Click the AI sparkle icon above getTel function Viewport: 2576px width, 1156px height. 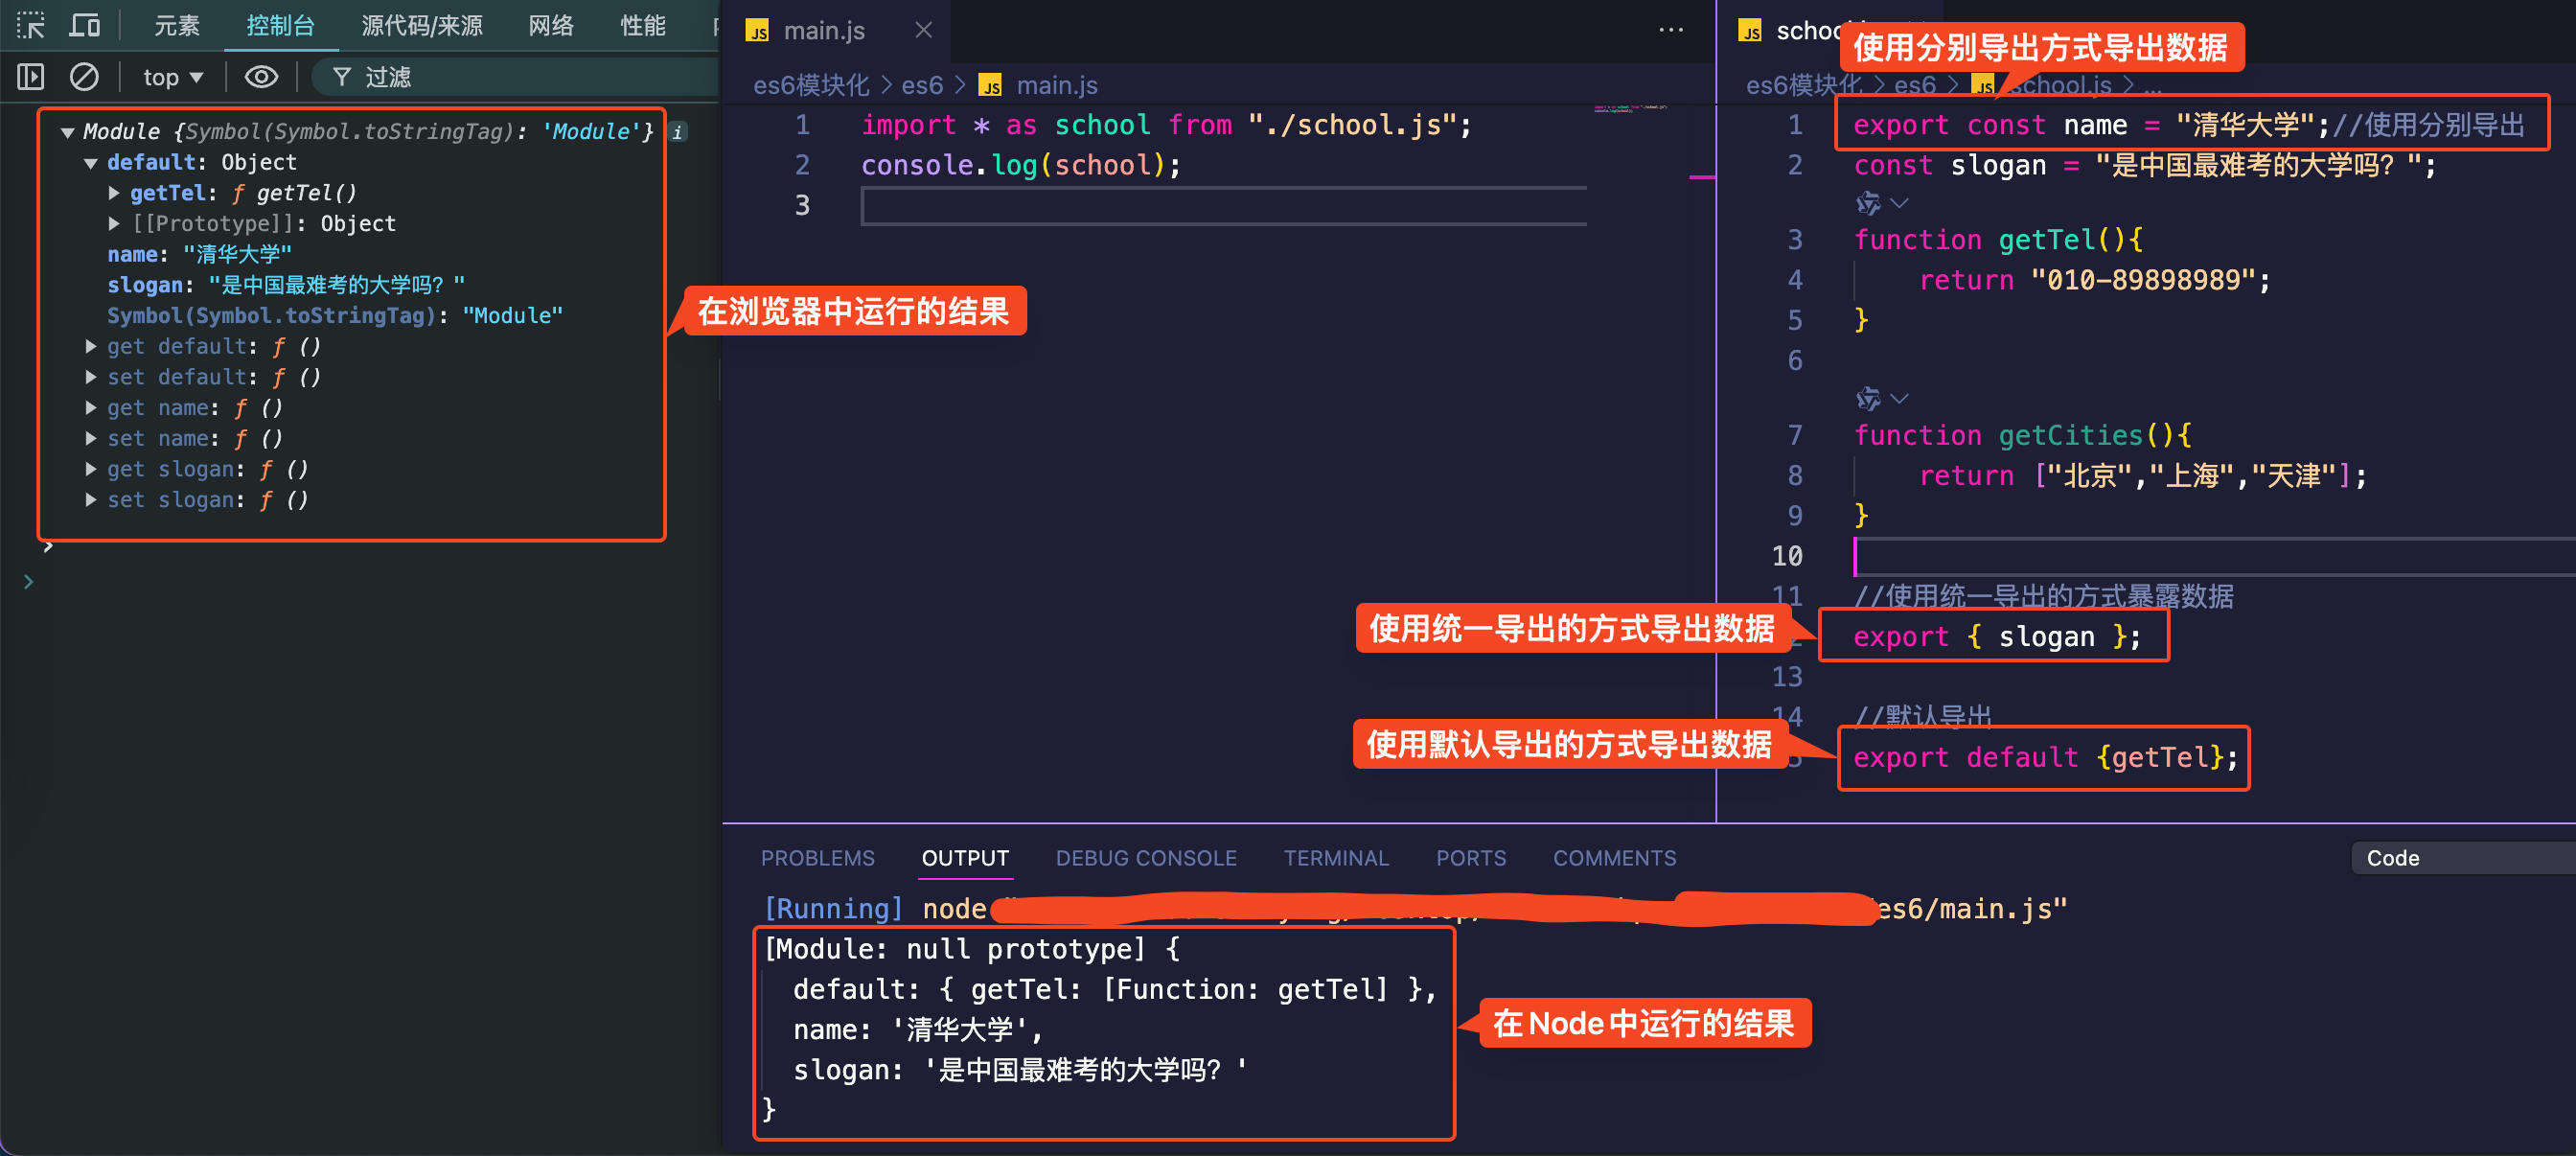[1868, 203]
